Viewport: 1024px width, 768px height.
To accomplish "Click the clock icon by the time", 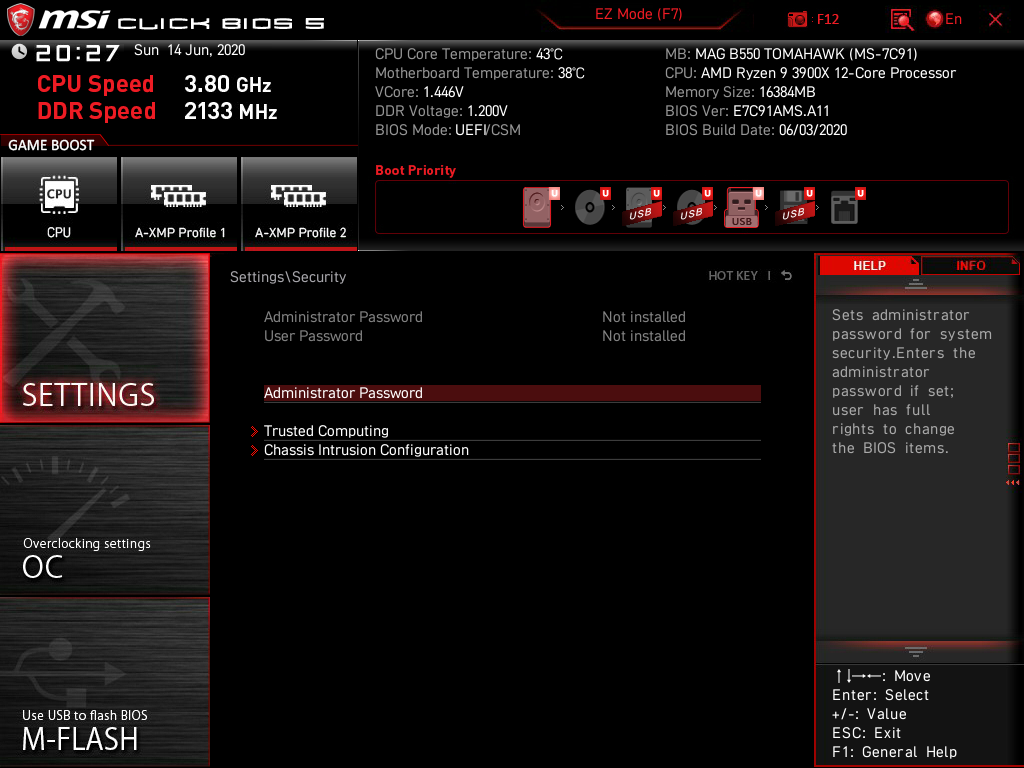I will (19, 52).
